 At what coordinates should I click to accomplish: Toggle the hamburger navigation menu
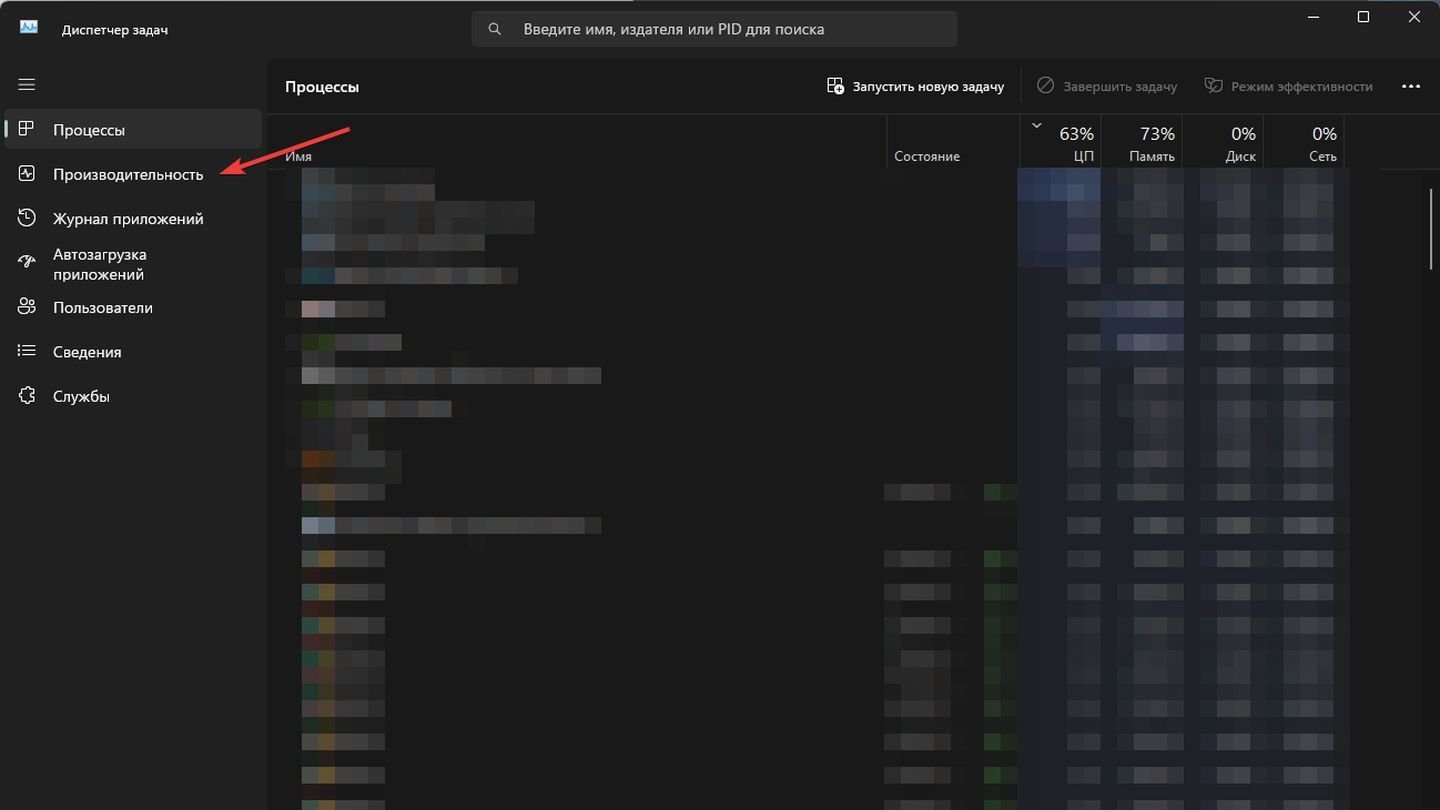pyautogui.click(x=27, y=85)
